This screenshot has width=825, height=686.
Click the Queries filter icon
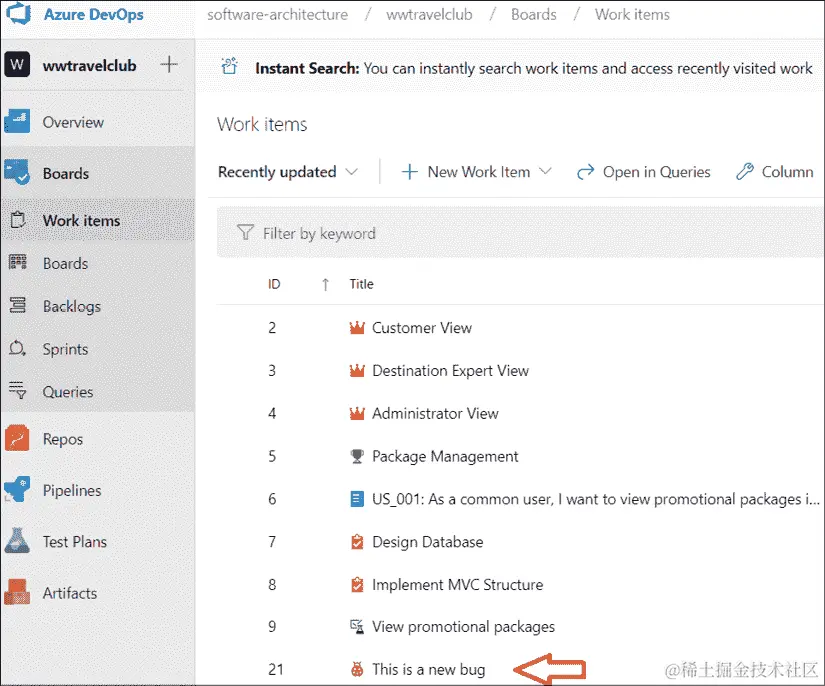[x=18, y=391]
